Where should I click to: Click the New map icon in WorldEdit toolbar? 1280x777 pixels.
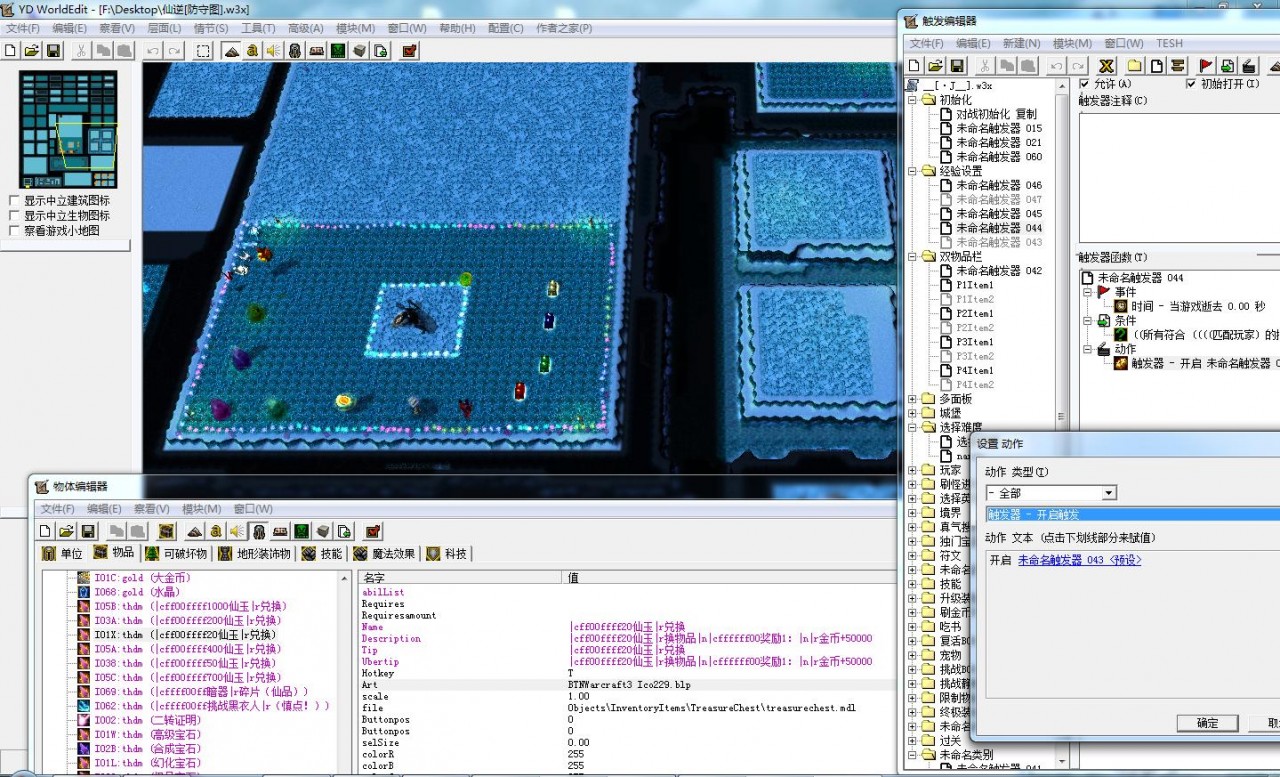tap(10, 50)
